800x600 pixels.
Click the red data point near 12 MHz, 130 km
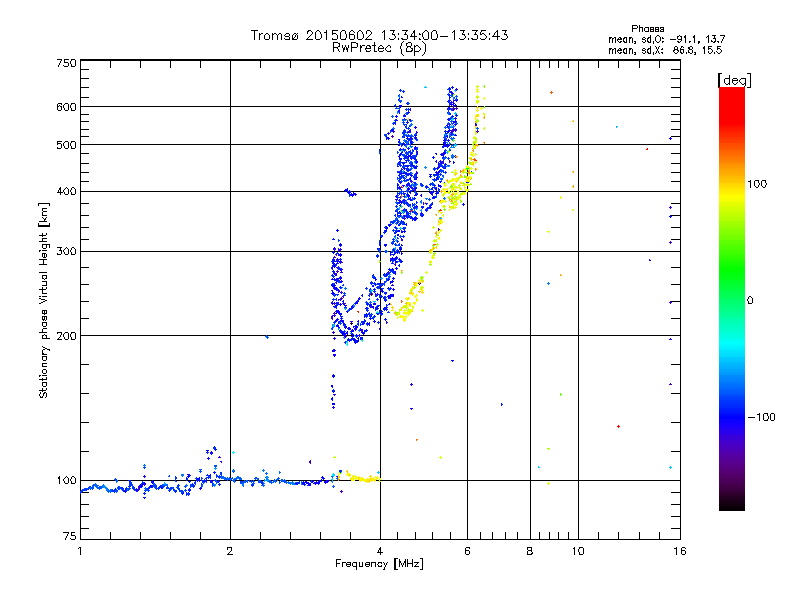click(618, 427)
